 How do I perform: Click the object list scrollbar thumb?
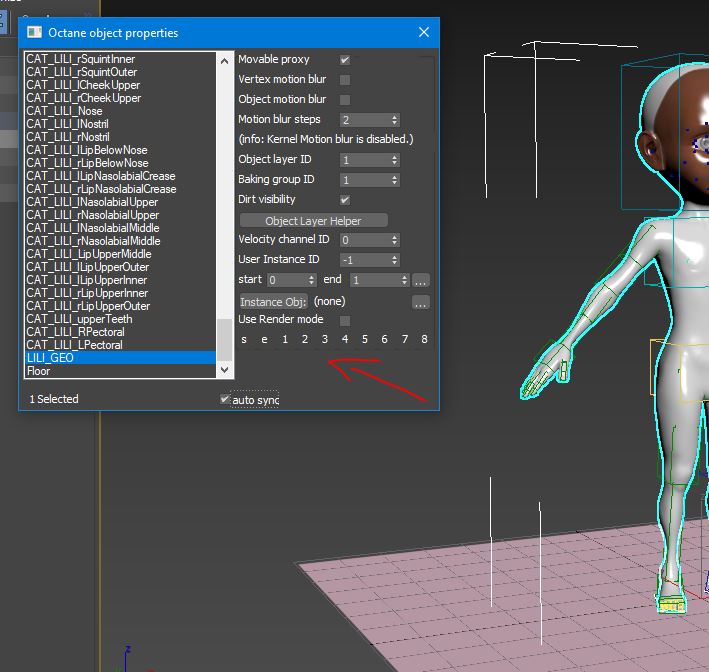[224, 340]
